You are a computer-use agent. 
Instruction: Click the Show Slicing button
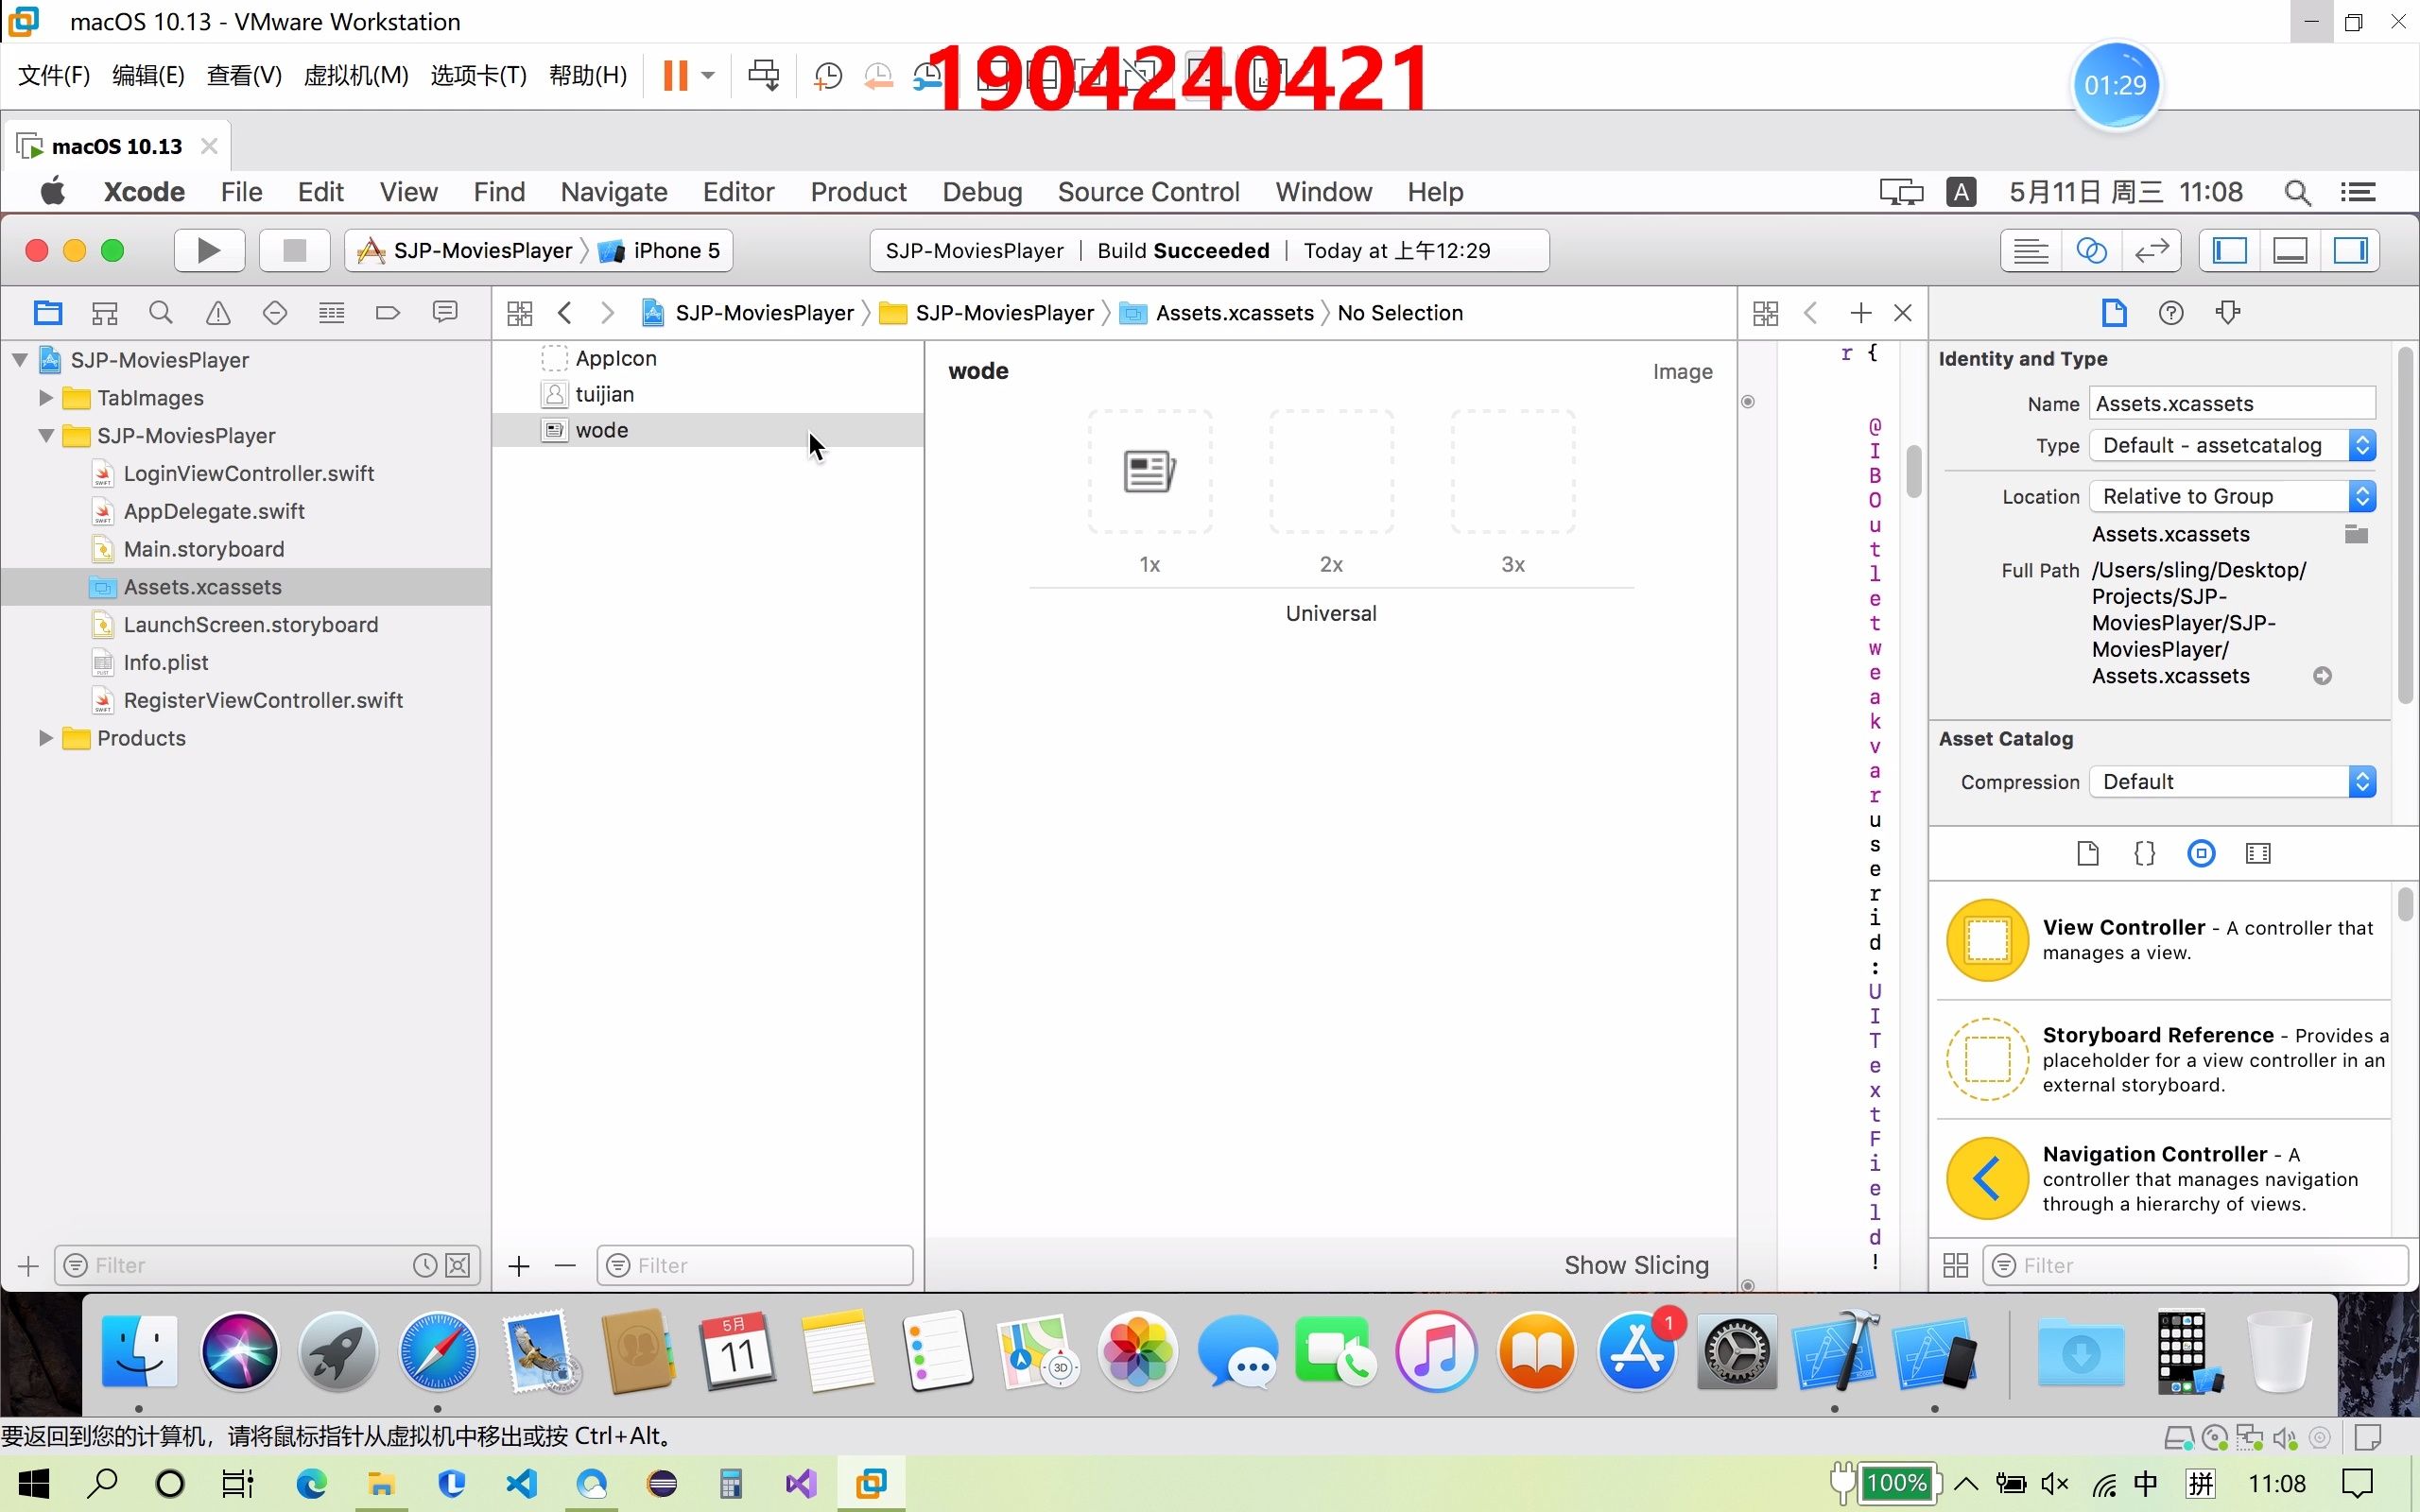[1635, 1264]
